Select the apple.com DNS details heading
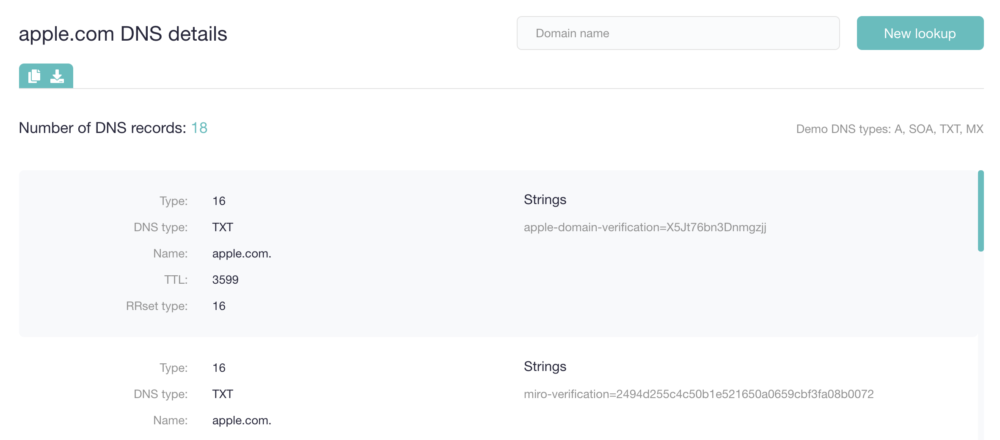 point(123,34)
